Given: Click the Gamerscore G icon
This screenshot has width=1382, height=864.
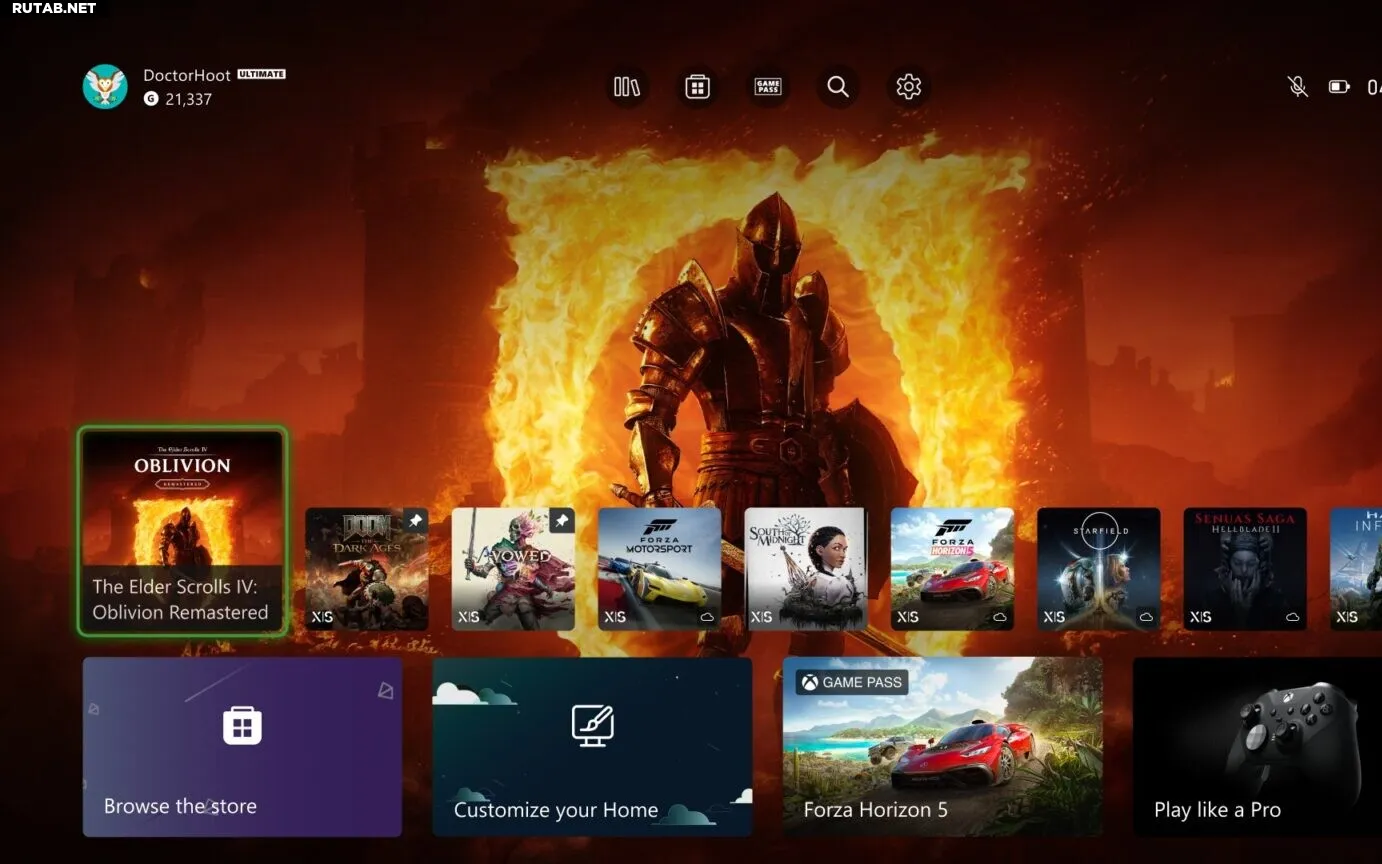Looking at the screenshot, I should (151, 99).
